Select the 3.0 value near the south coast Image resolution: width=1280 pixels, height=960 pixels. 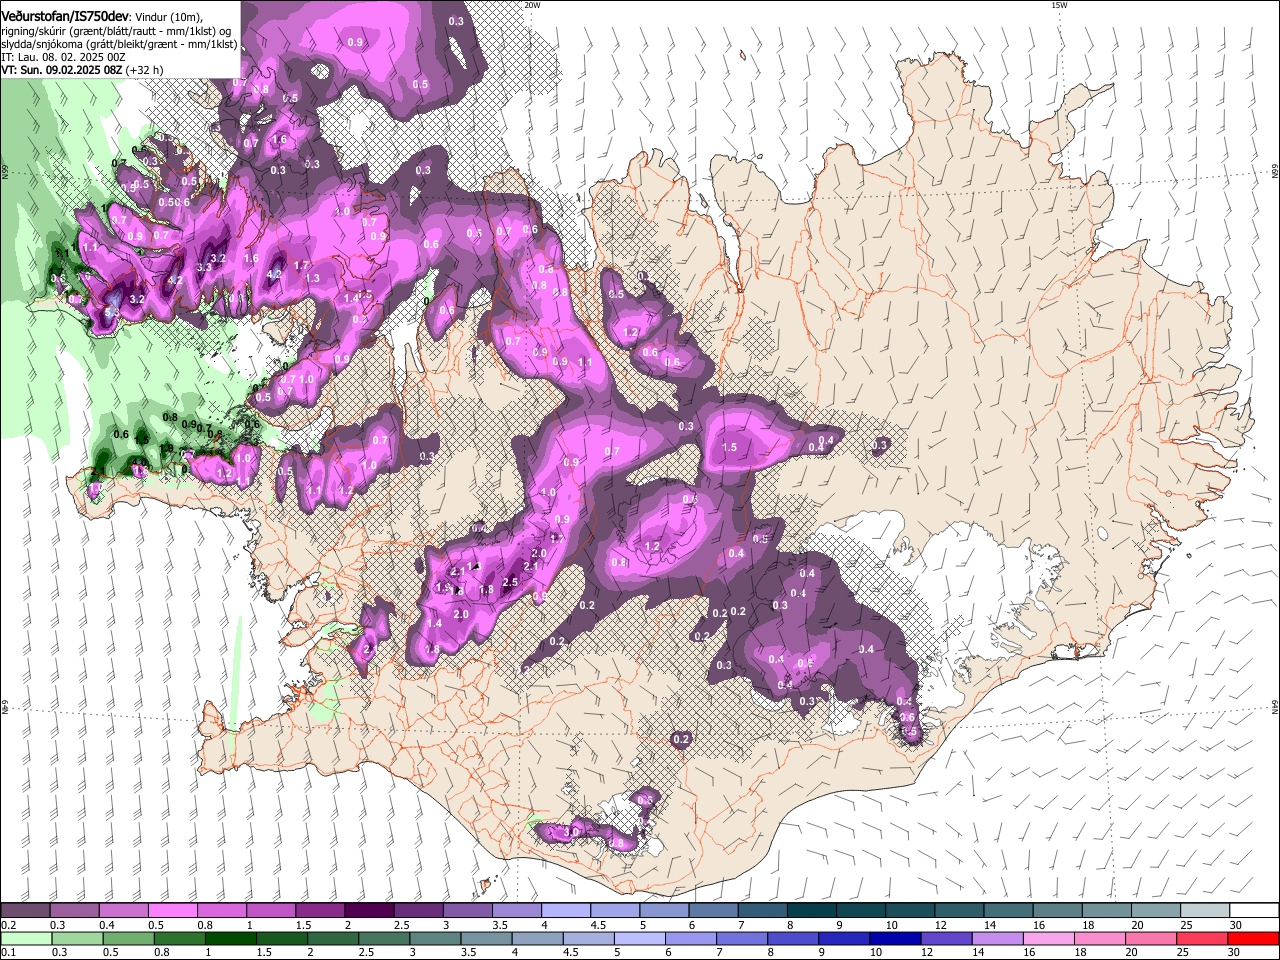[572, 832]
